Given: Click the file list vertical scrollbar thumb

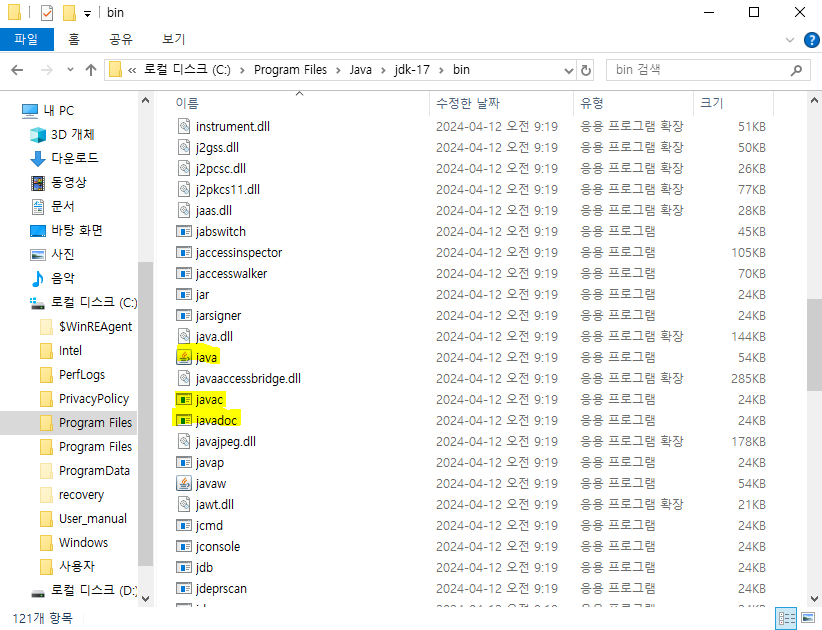Looking at the screenshot, I should coord(814,345).
